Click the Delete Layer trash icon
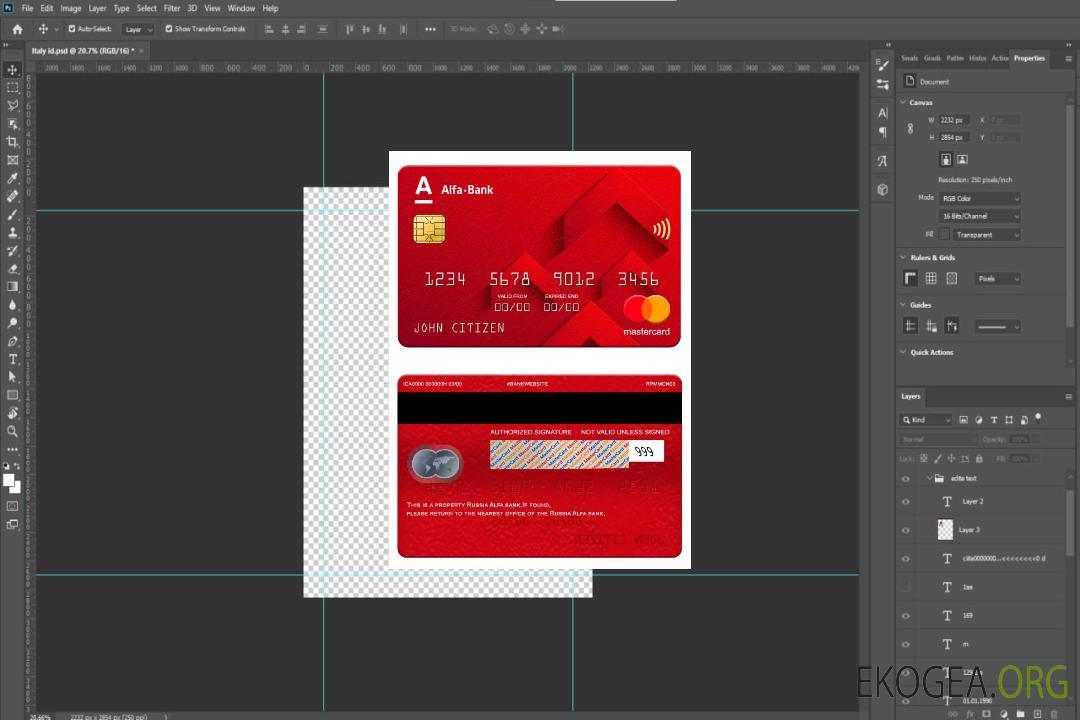This screenshot has height=720, width=1080. click(1054, 714)
